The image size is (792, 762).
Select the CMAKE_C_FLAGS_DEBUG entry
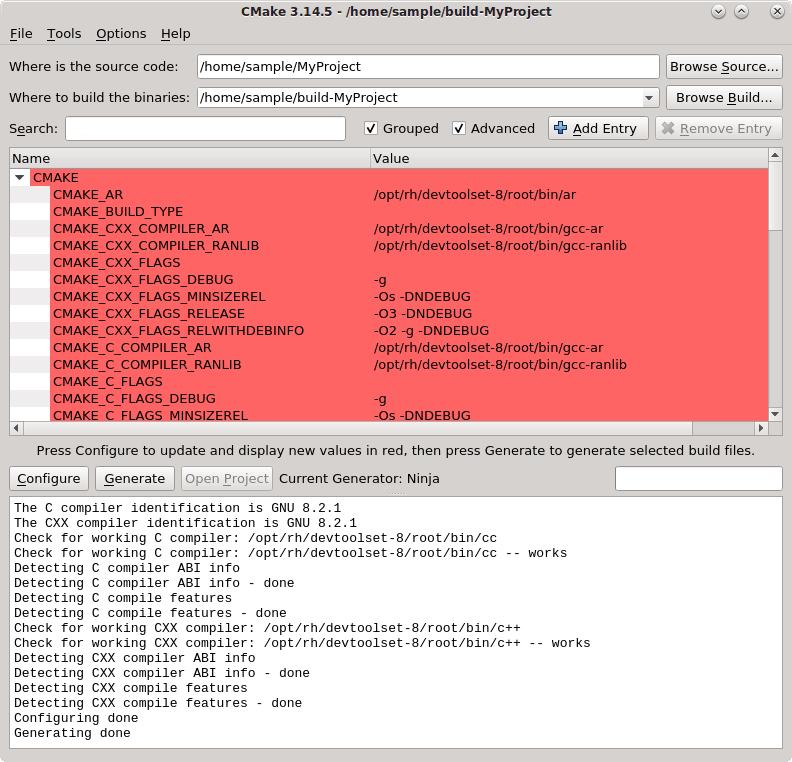tap(134, 398)
